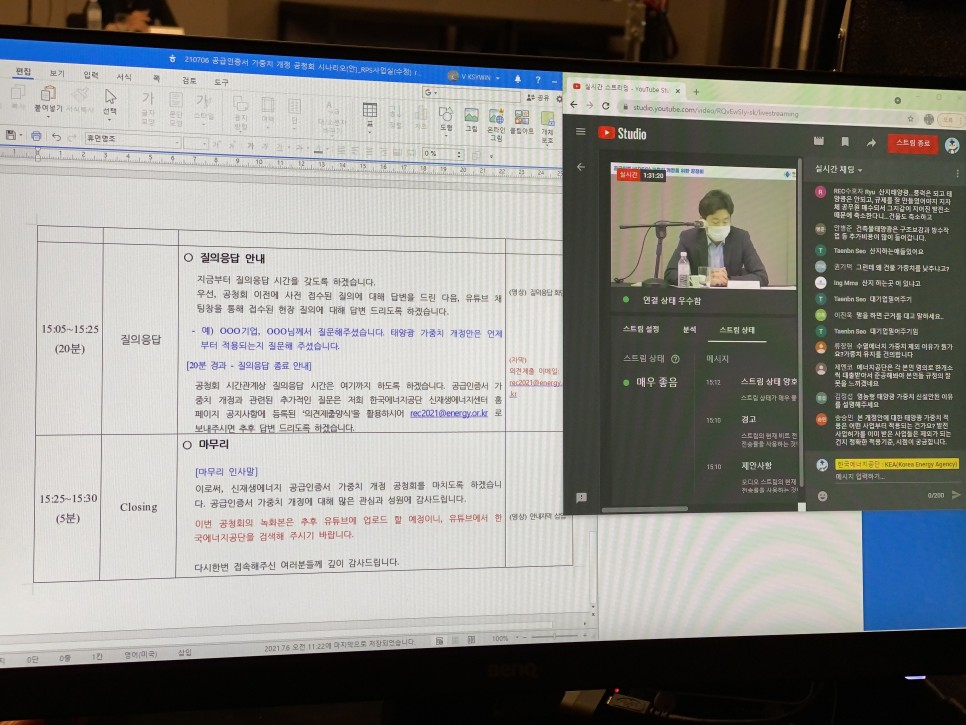Open live chat three-dot options
Image resolution: width=966 pixels, height=725 pixels.
coord(957,174)
